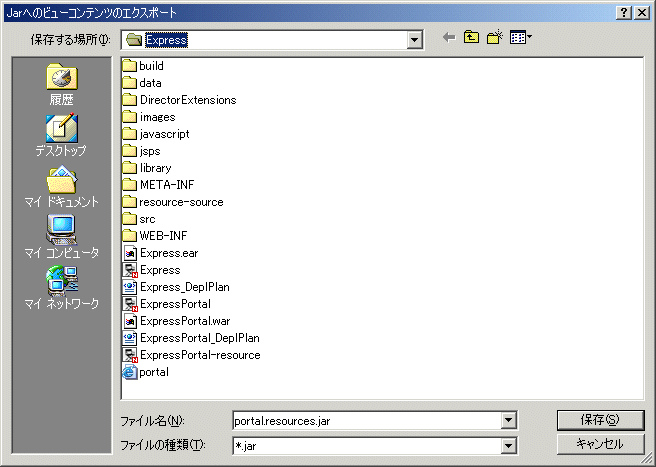Go up one folder level
Screen dimensions: 656x467
[x=472, y=38]
